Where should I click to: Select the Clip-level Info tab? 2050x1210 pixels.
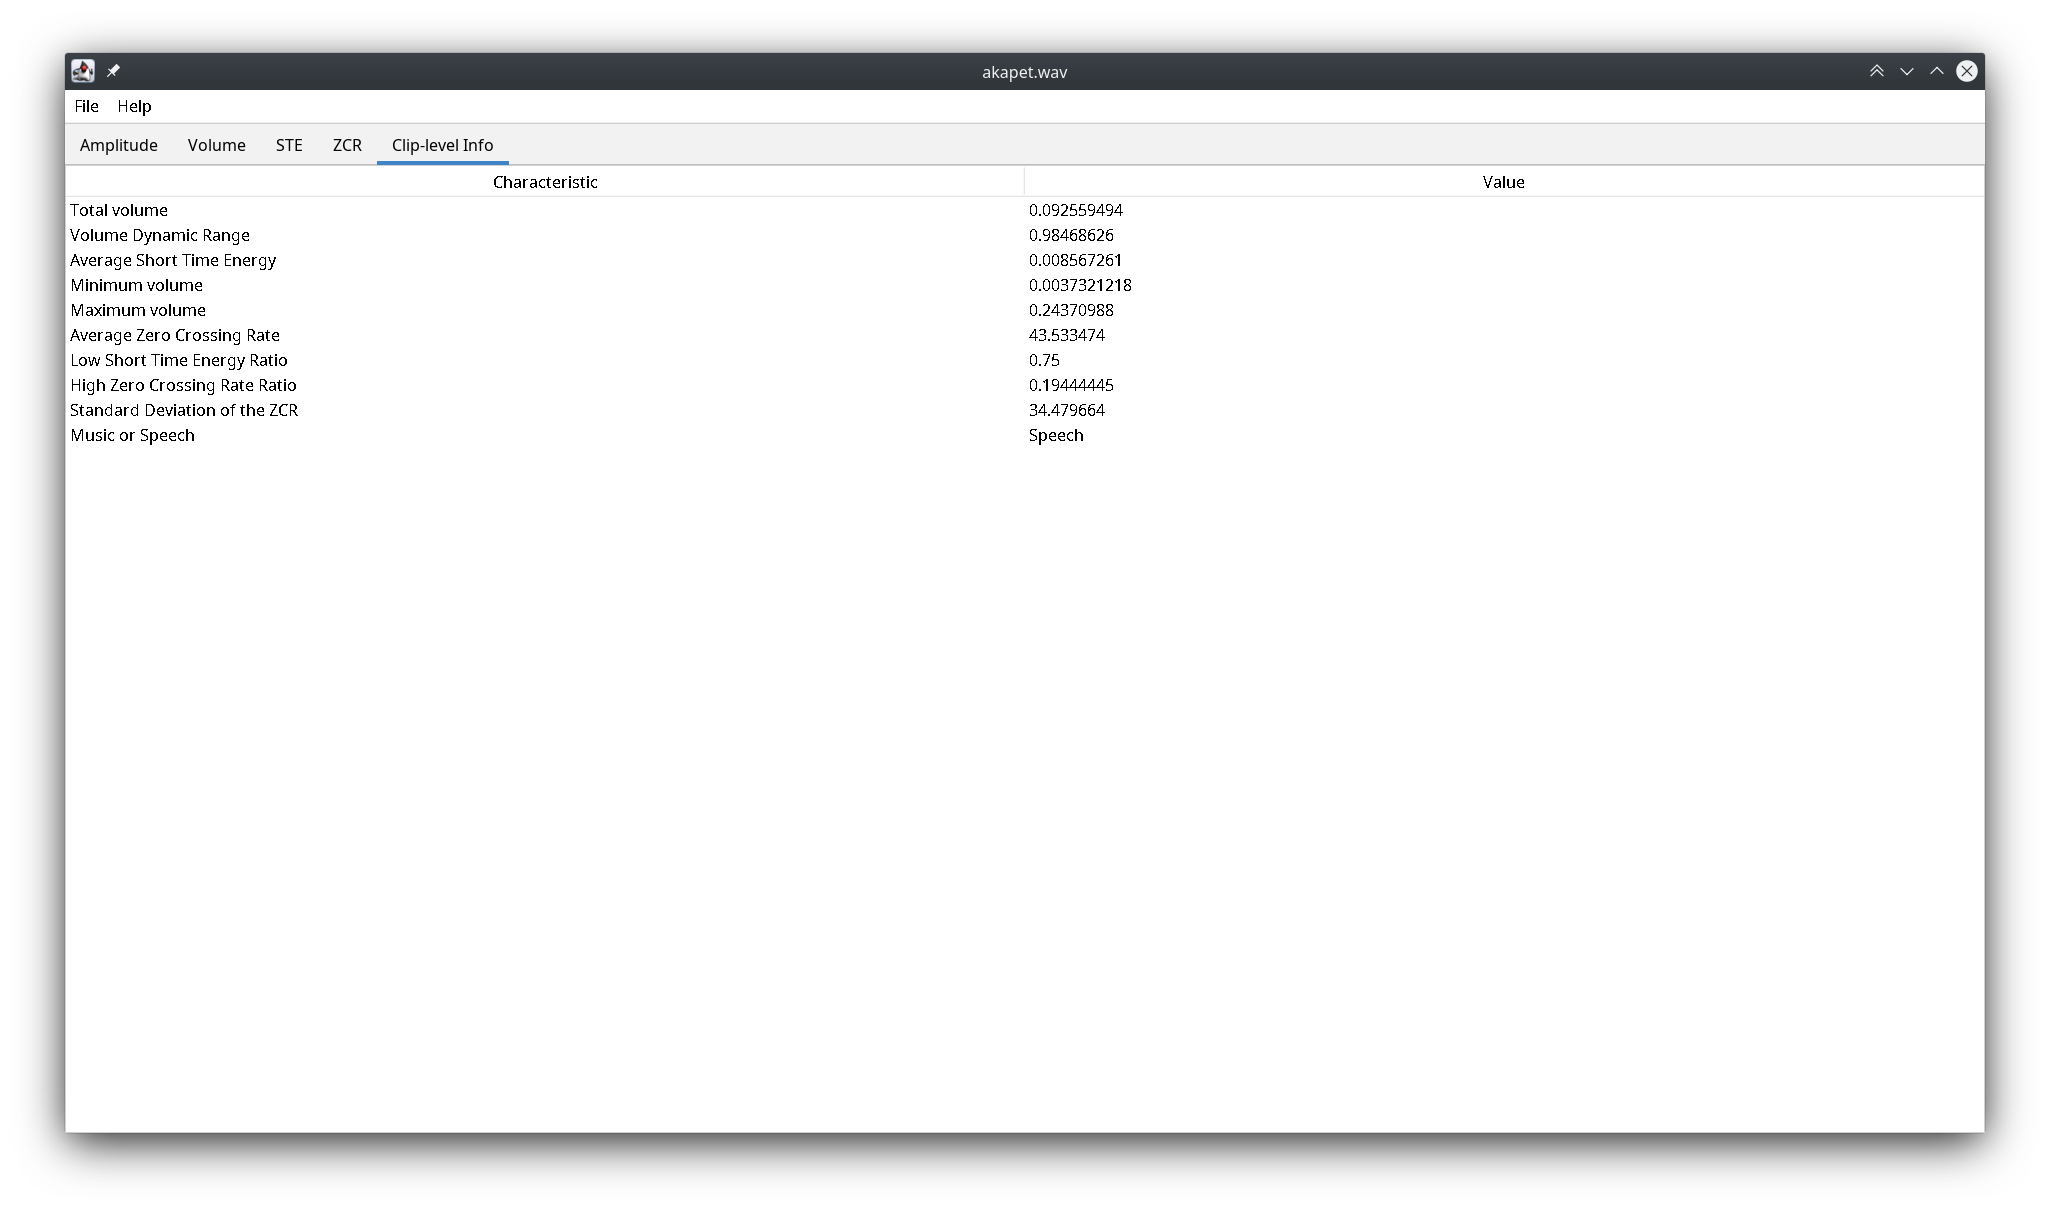[442, 145]
